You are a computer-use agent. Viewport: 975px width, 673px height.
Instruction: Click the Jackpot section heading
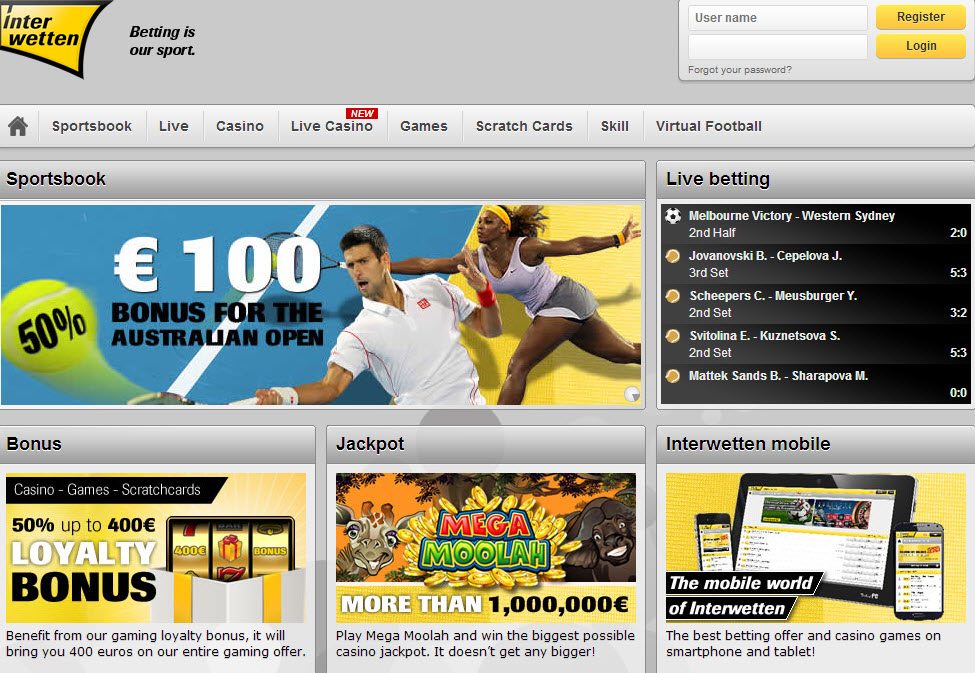click(x=370, y=444)
